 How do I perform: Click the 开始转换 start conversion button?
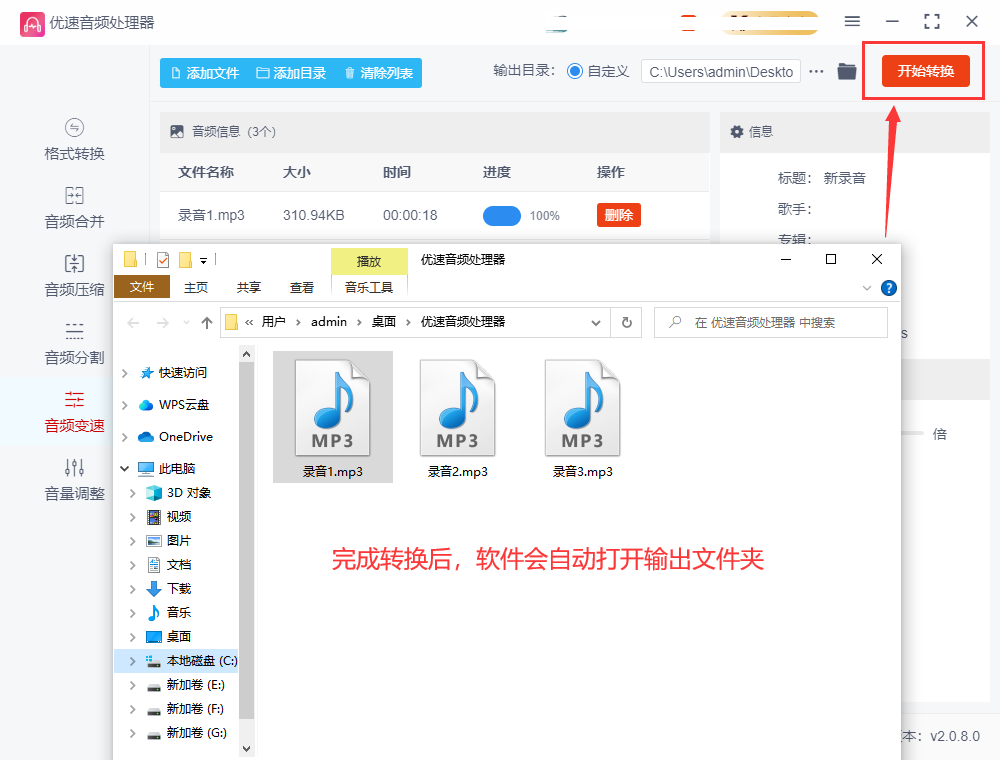(925, 71)
